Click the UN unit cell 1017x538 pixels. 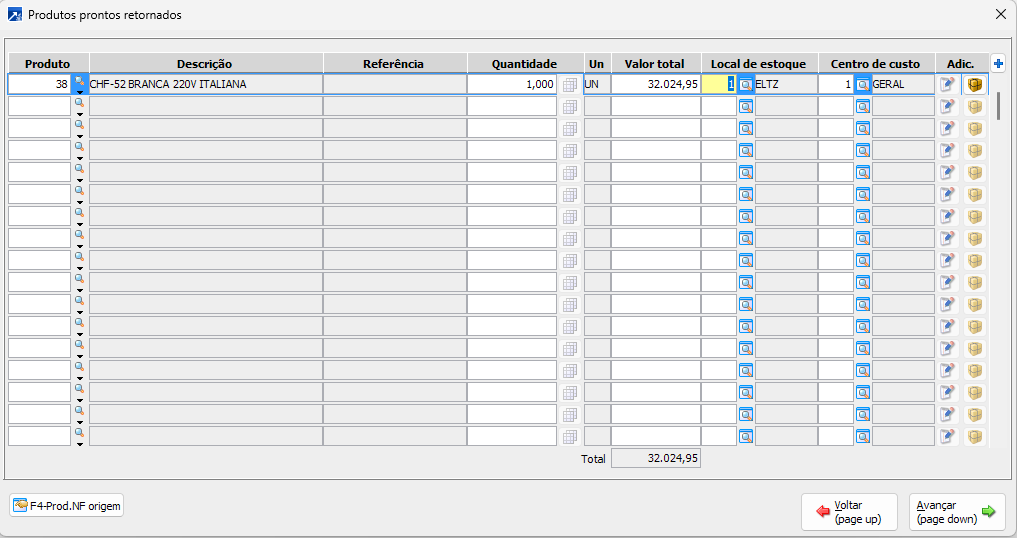pos(597,84)
